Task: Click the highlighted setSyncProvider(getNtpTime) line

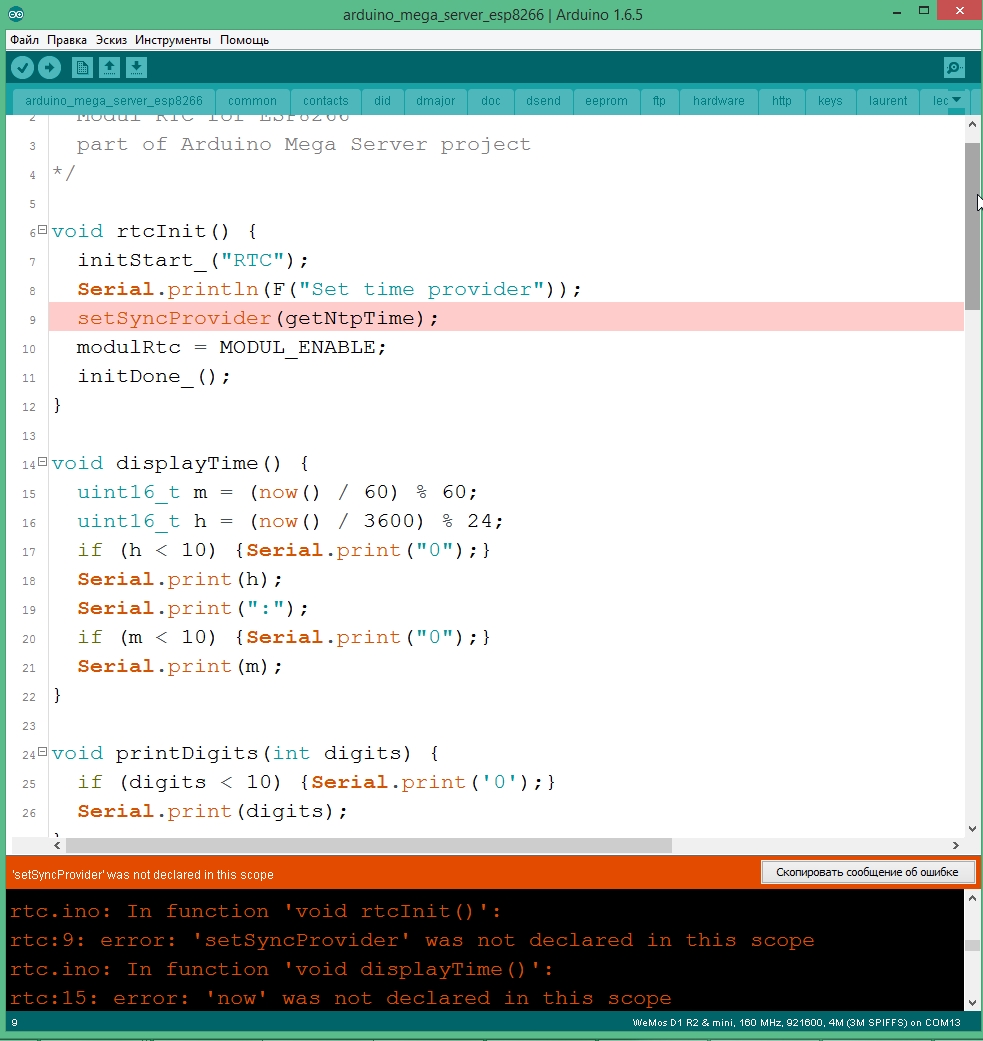Action: 506,318
